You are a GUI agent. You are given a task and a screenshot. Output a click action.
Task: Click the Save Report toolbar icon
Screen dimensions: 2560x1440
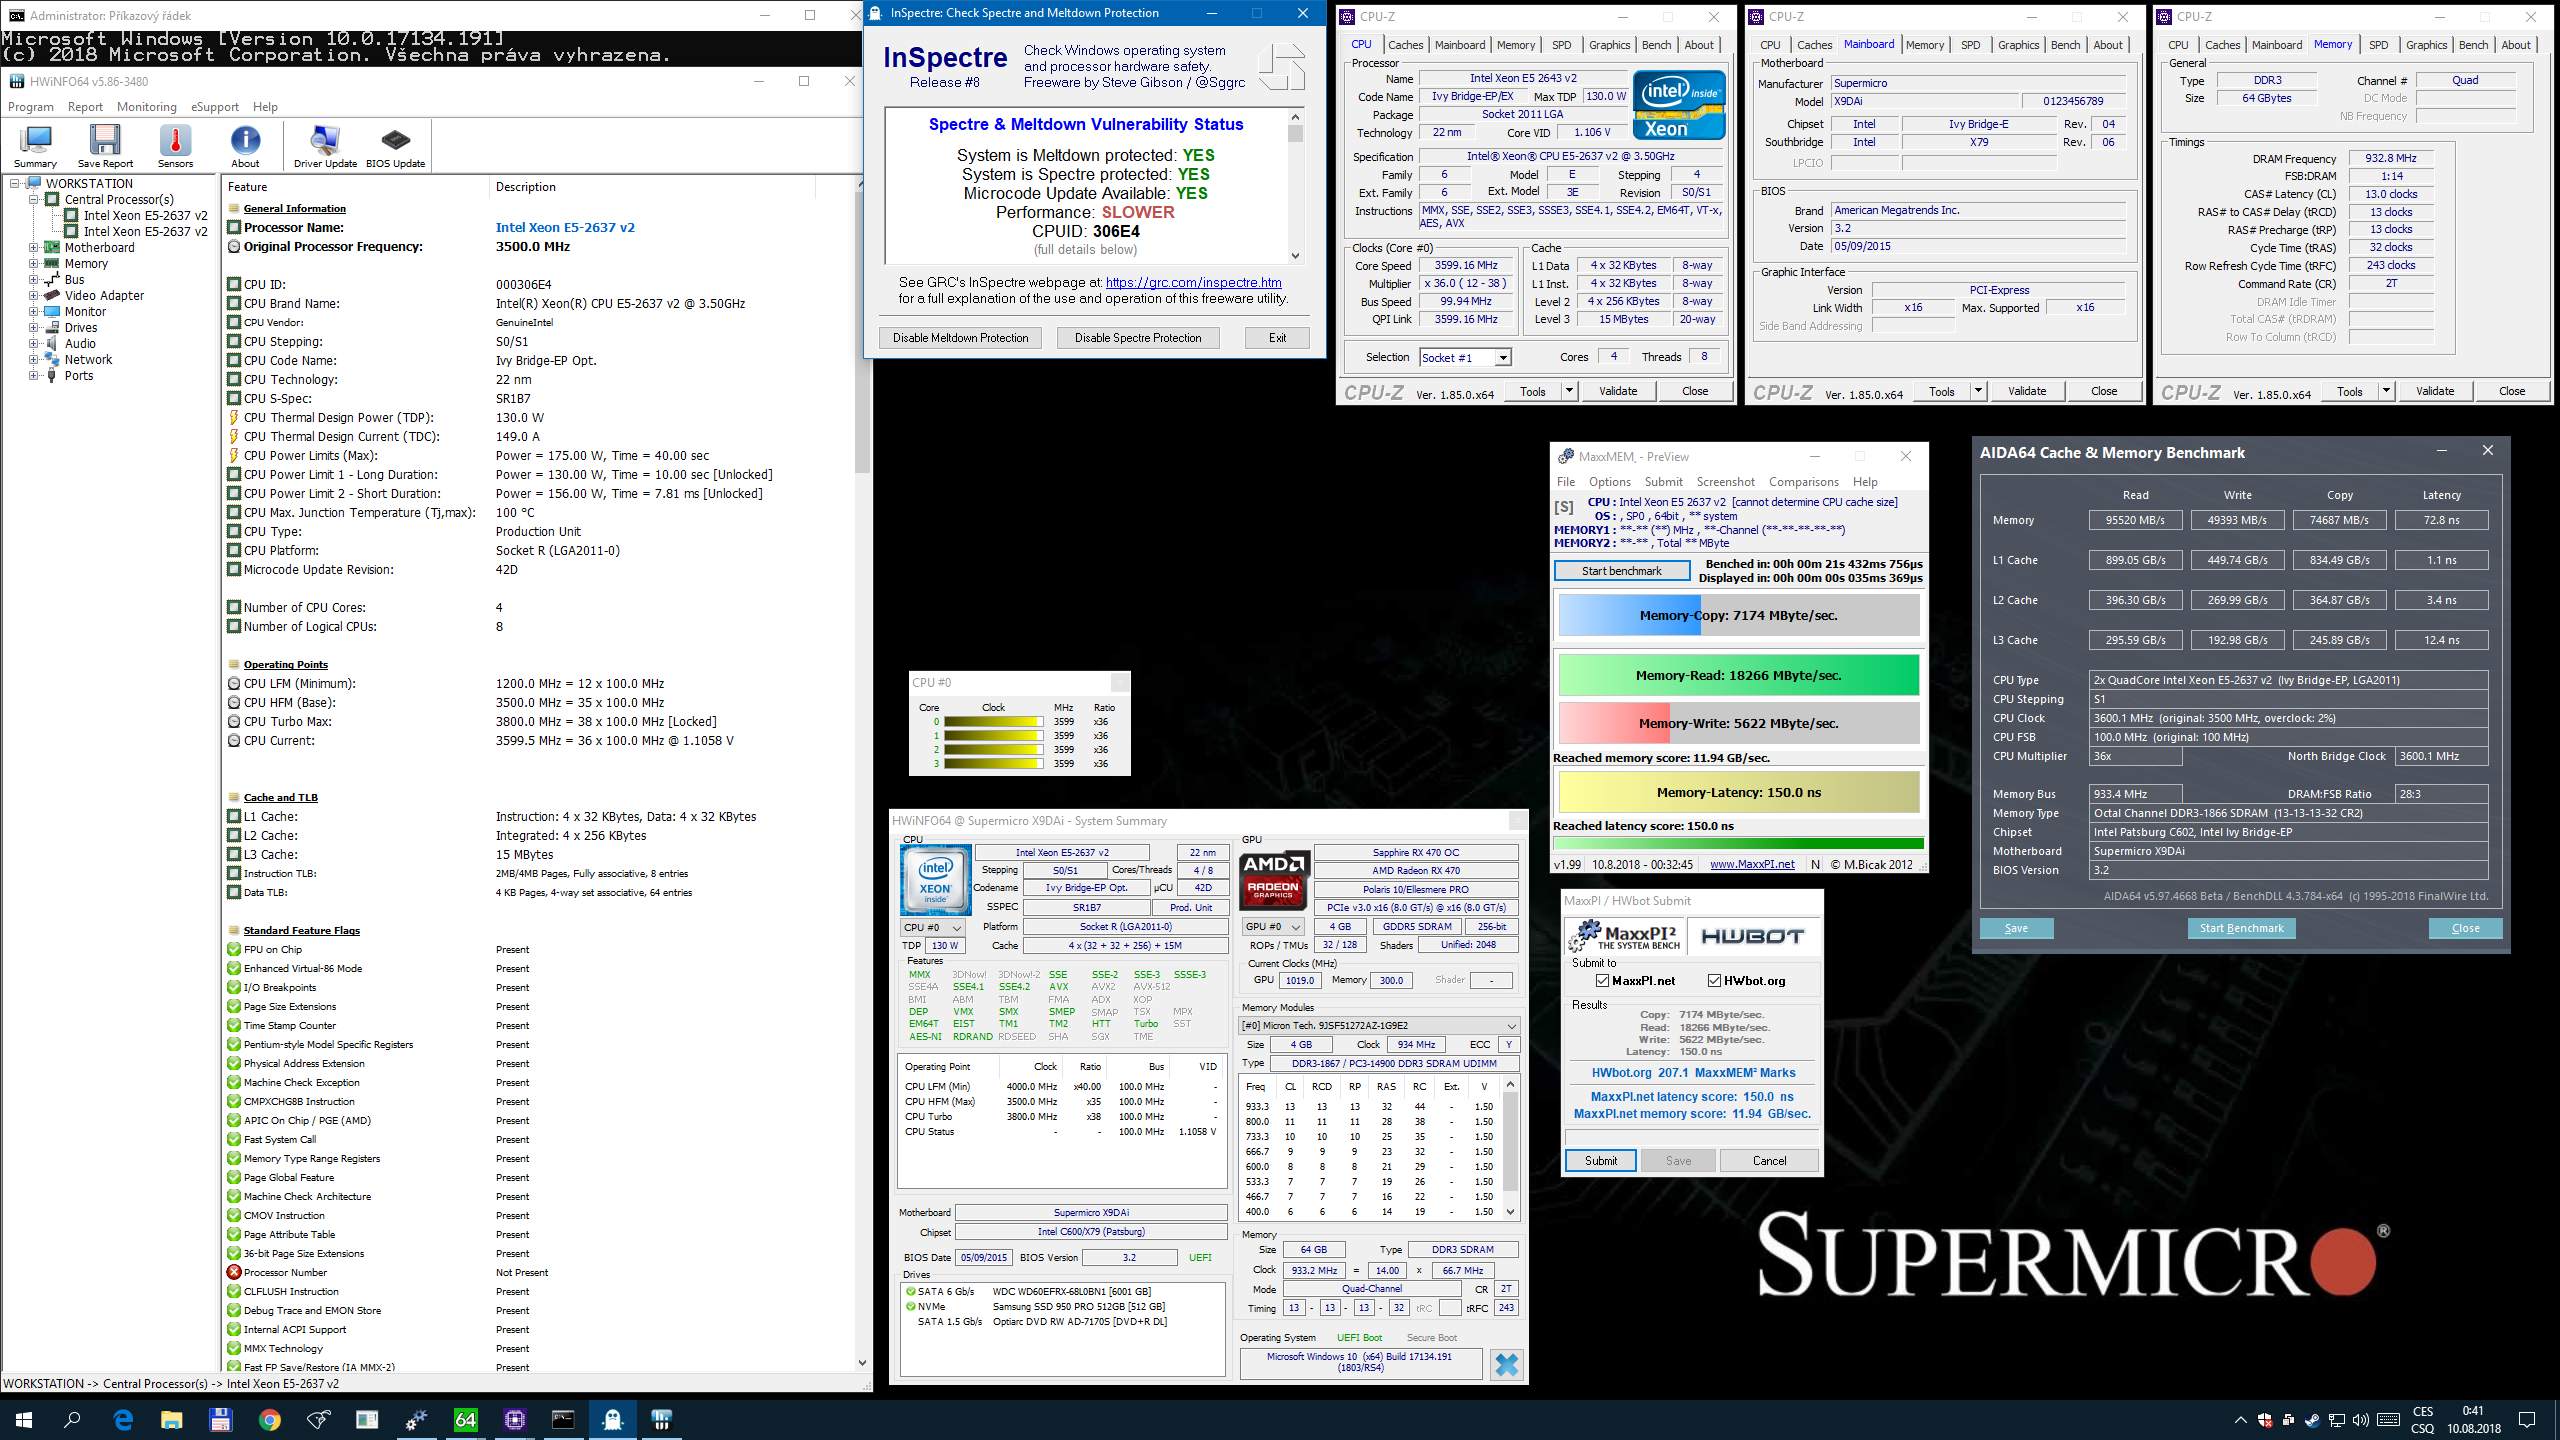[105, 146]
